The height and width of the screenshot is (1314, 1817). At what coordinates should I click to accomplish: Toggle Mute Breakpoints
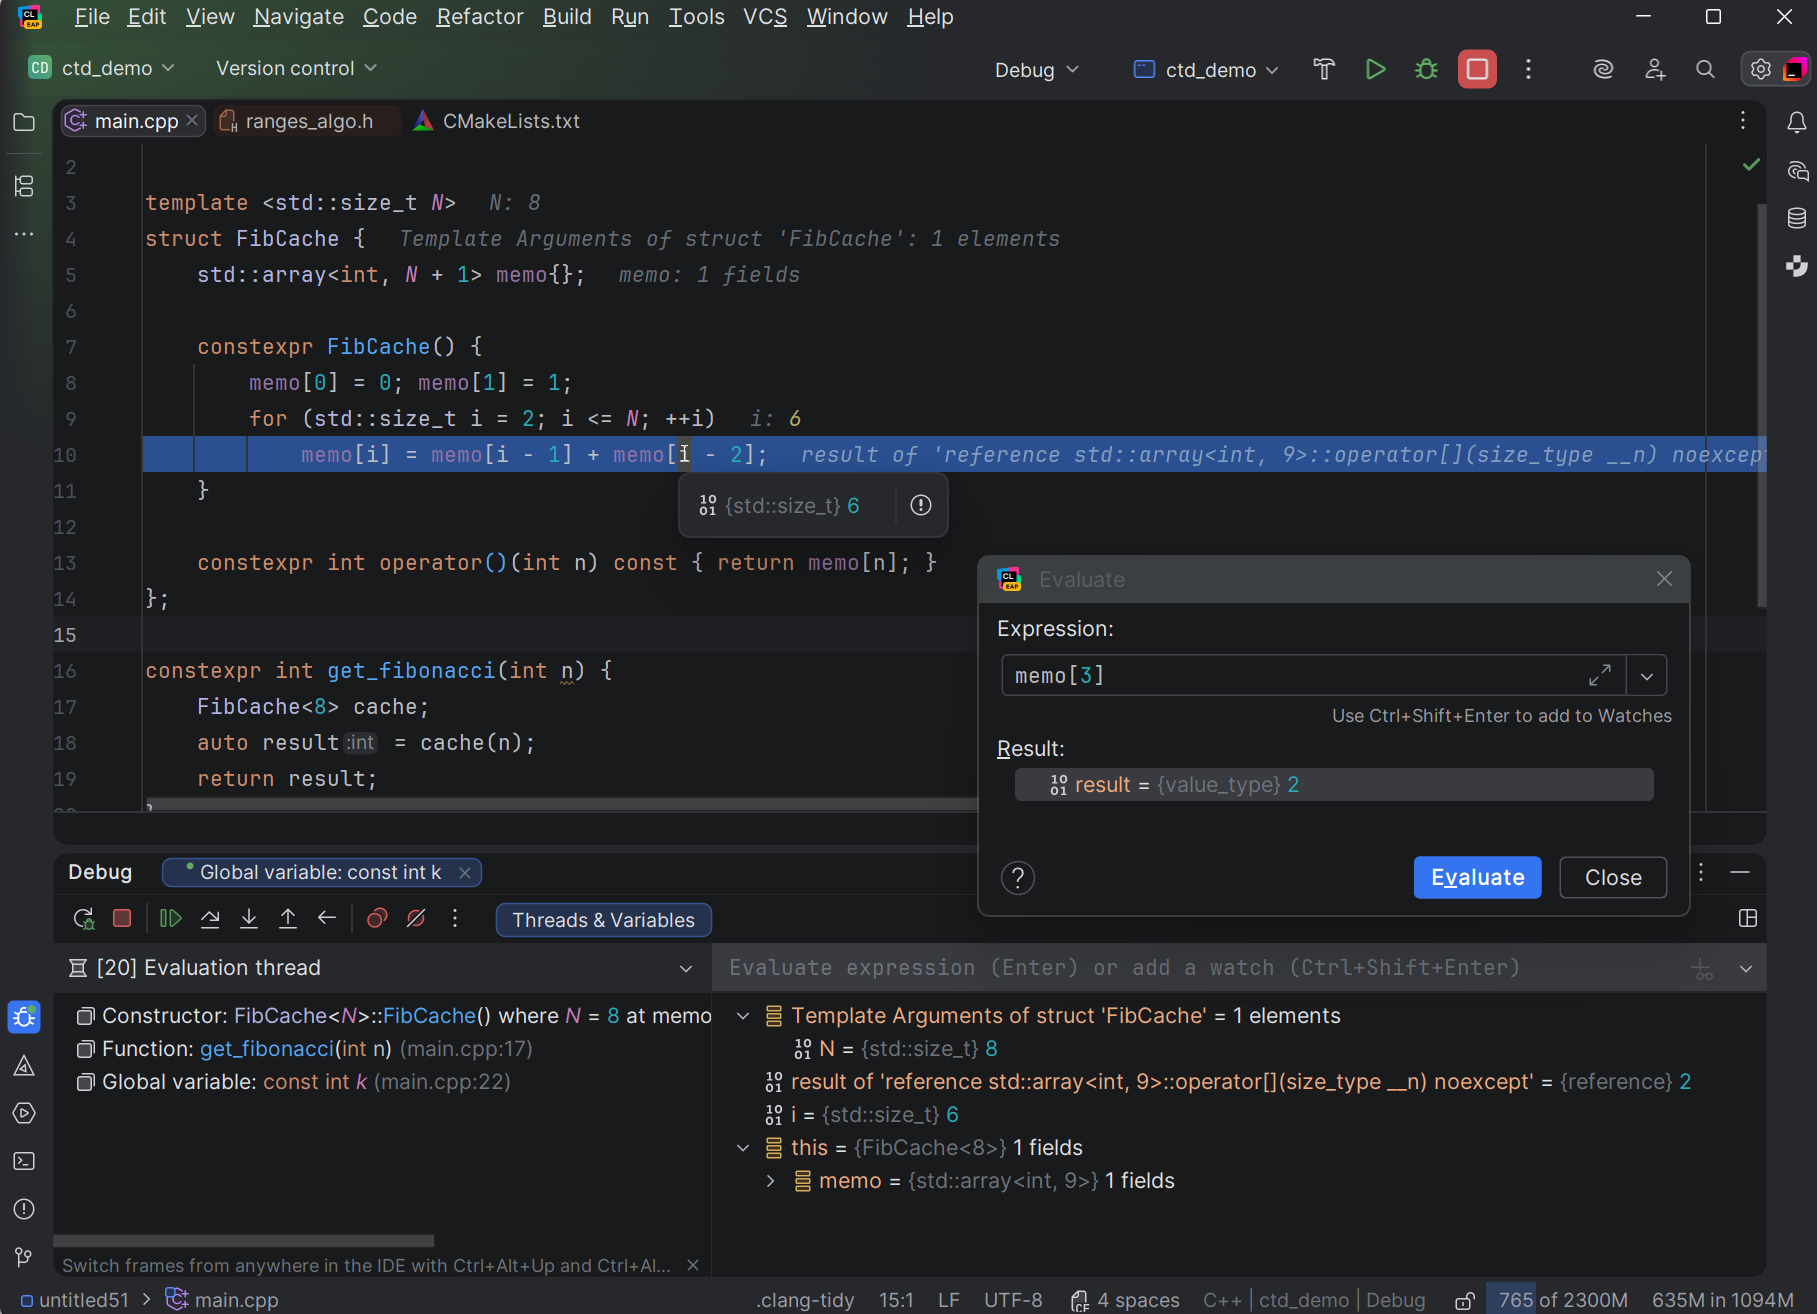(416, 919)
